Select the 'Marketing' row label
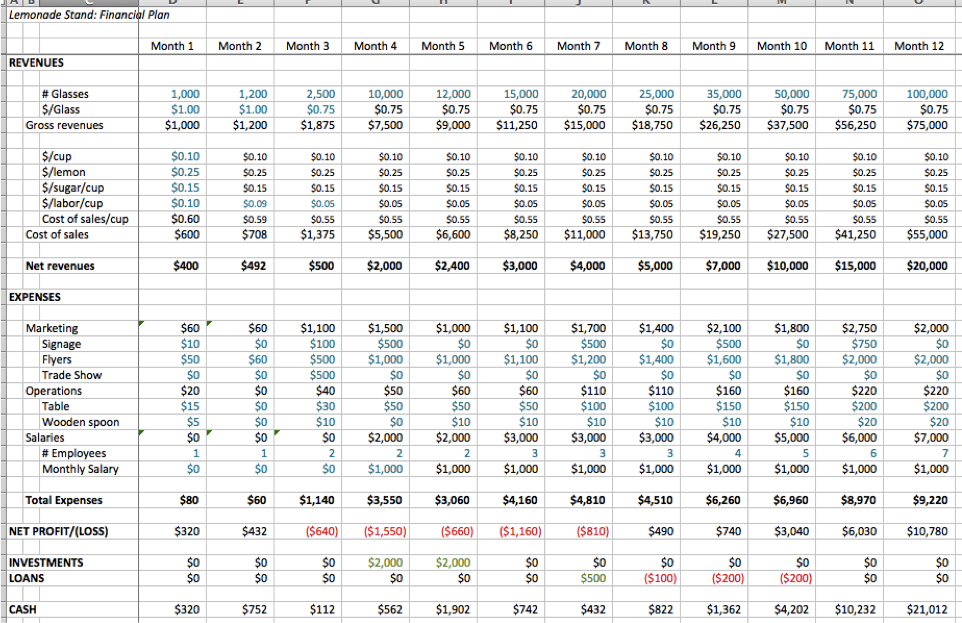 tap(52, 328)
